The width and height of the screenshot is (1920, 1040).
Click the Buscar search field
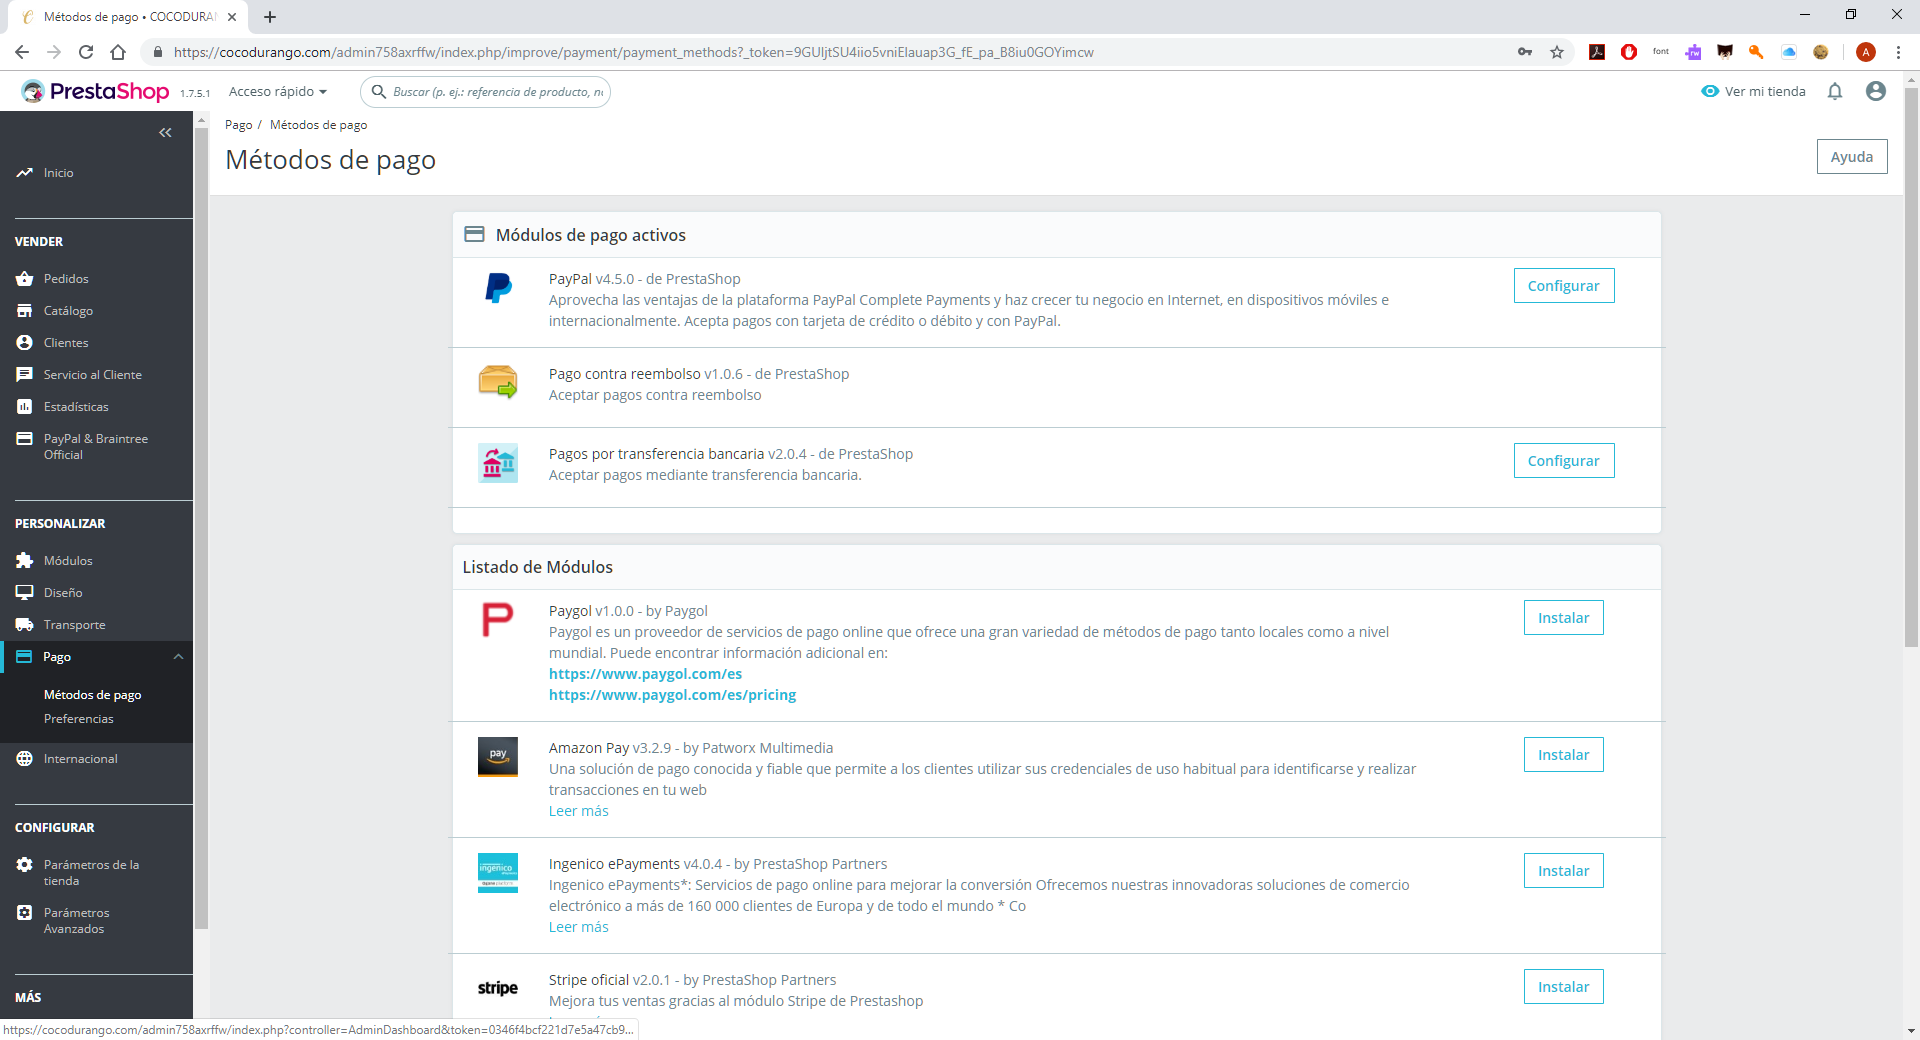497,92
